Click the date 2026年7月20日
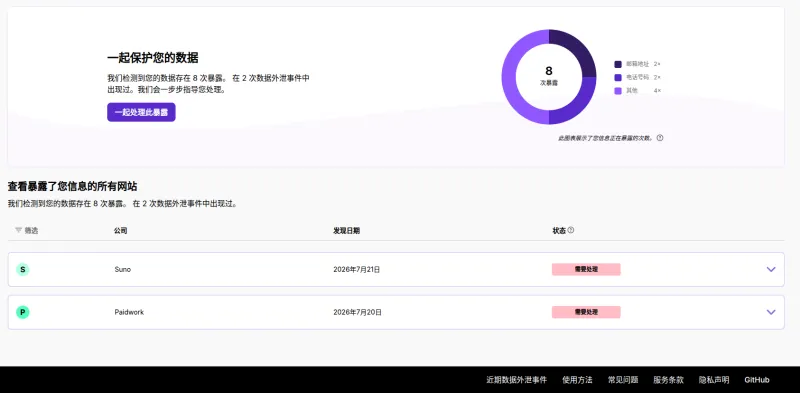Image resolution: width=800 pixels, height=393 pixels. (357, 312)
